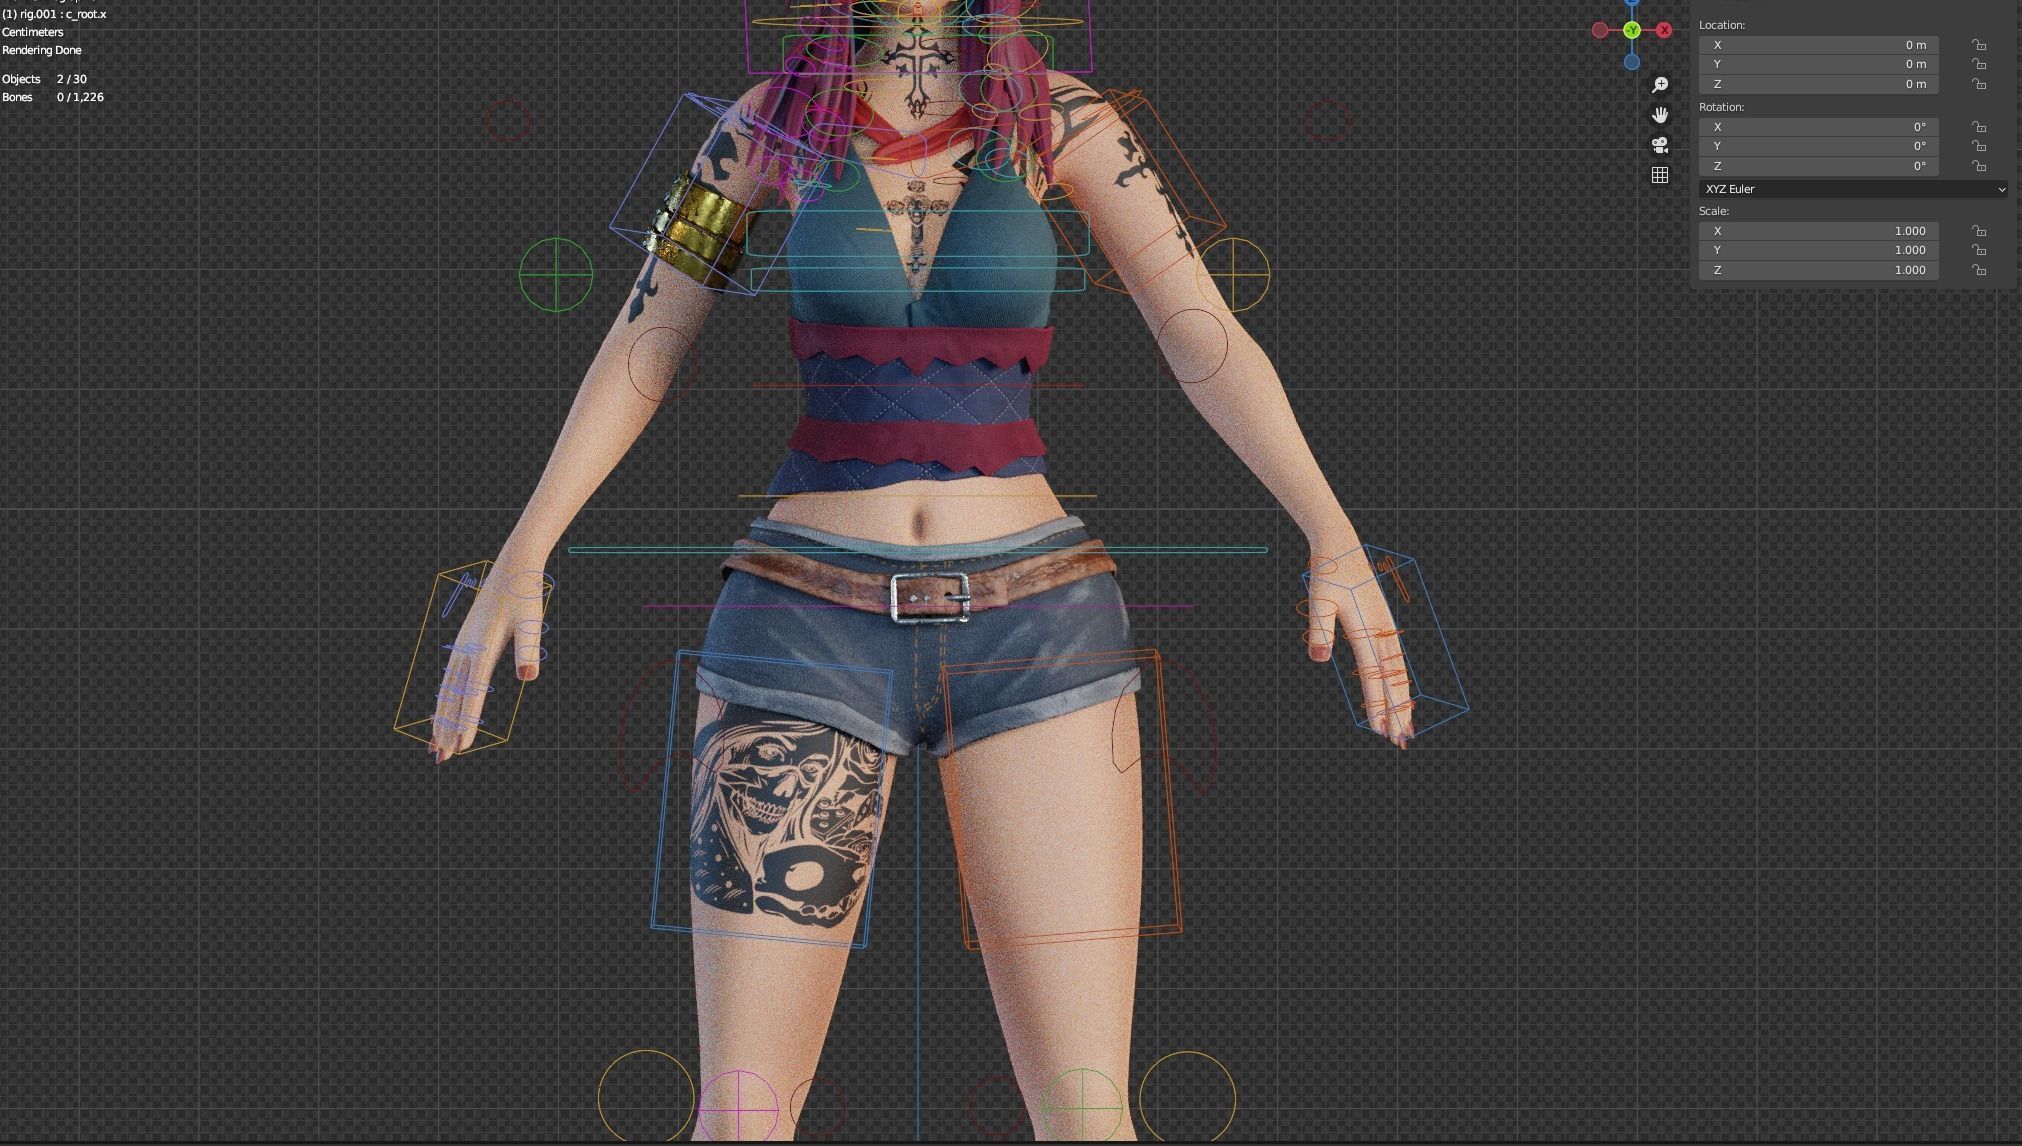This screenshot has height=1146, width=2022.
Task: Select the magenta horizontal line control across the shorts
Action: 918,606
